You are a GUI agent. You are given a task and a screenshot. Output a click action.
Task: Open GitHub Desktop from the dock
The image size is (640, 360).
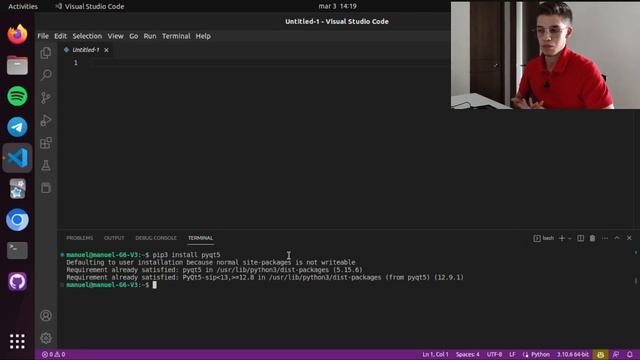tap(17, 281)
